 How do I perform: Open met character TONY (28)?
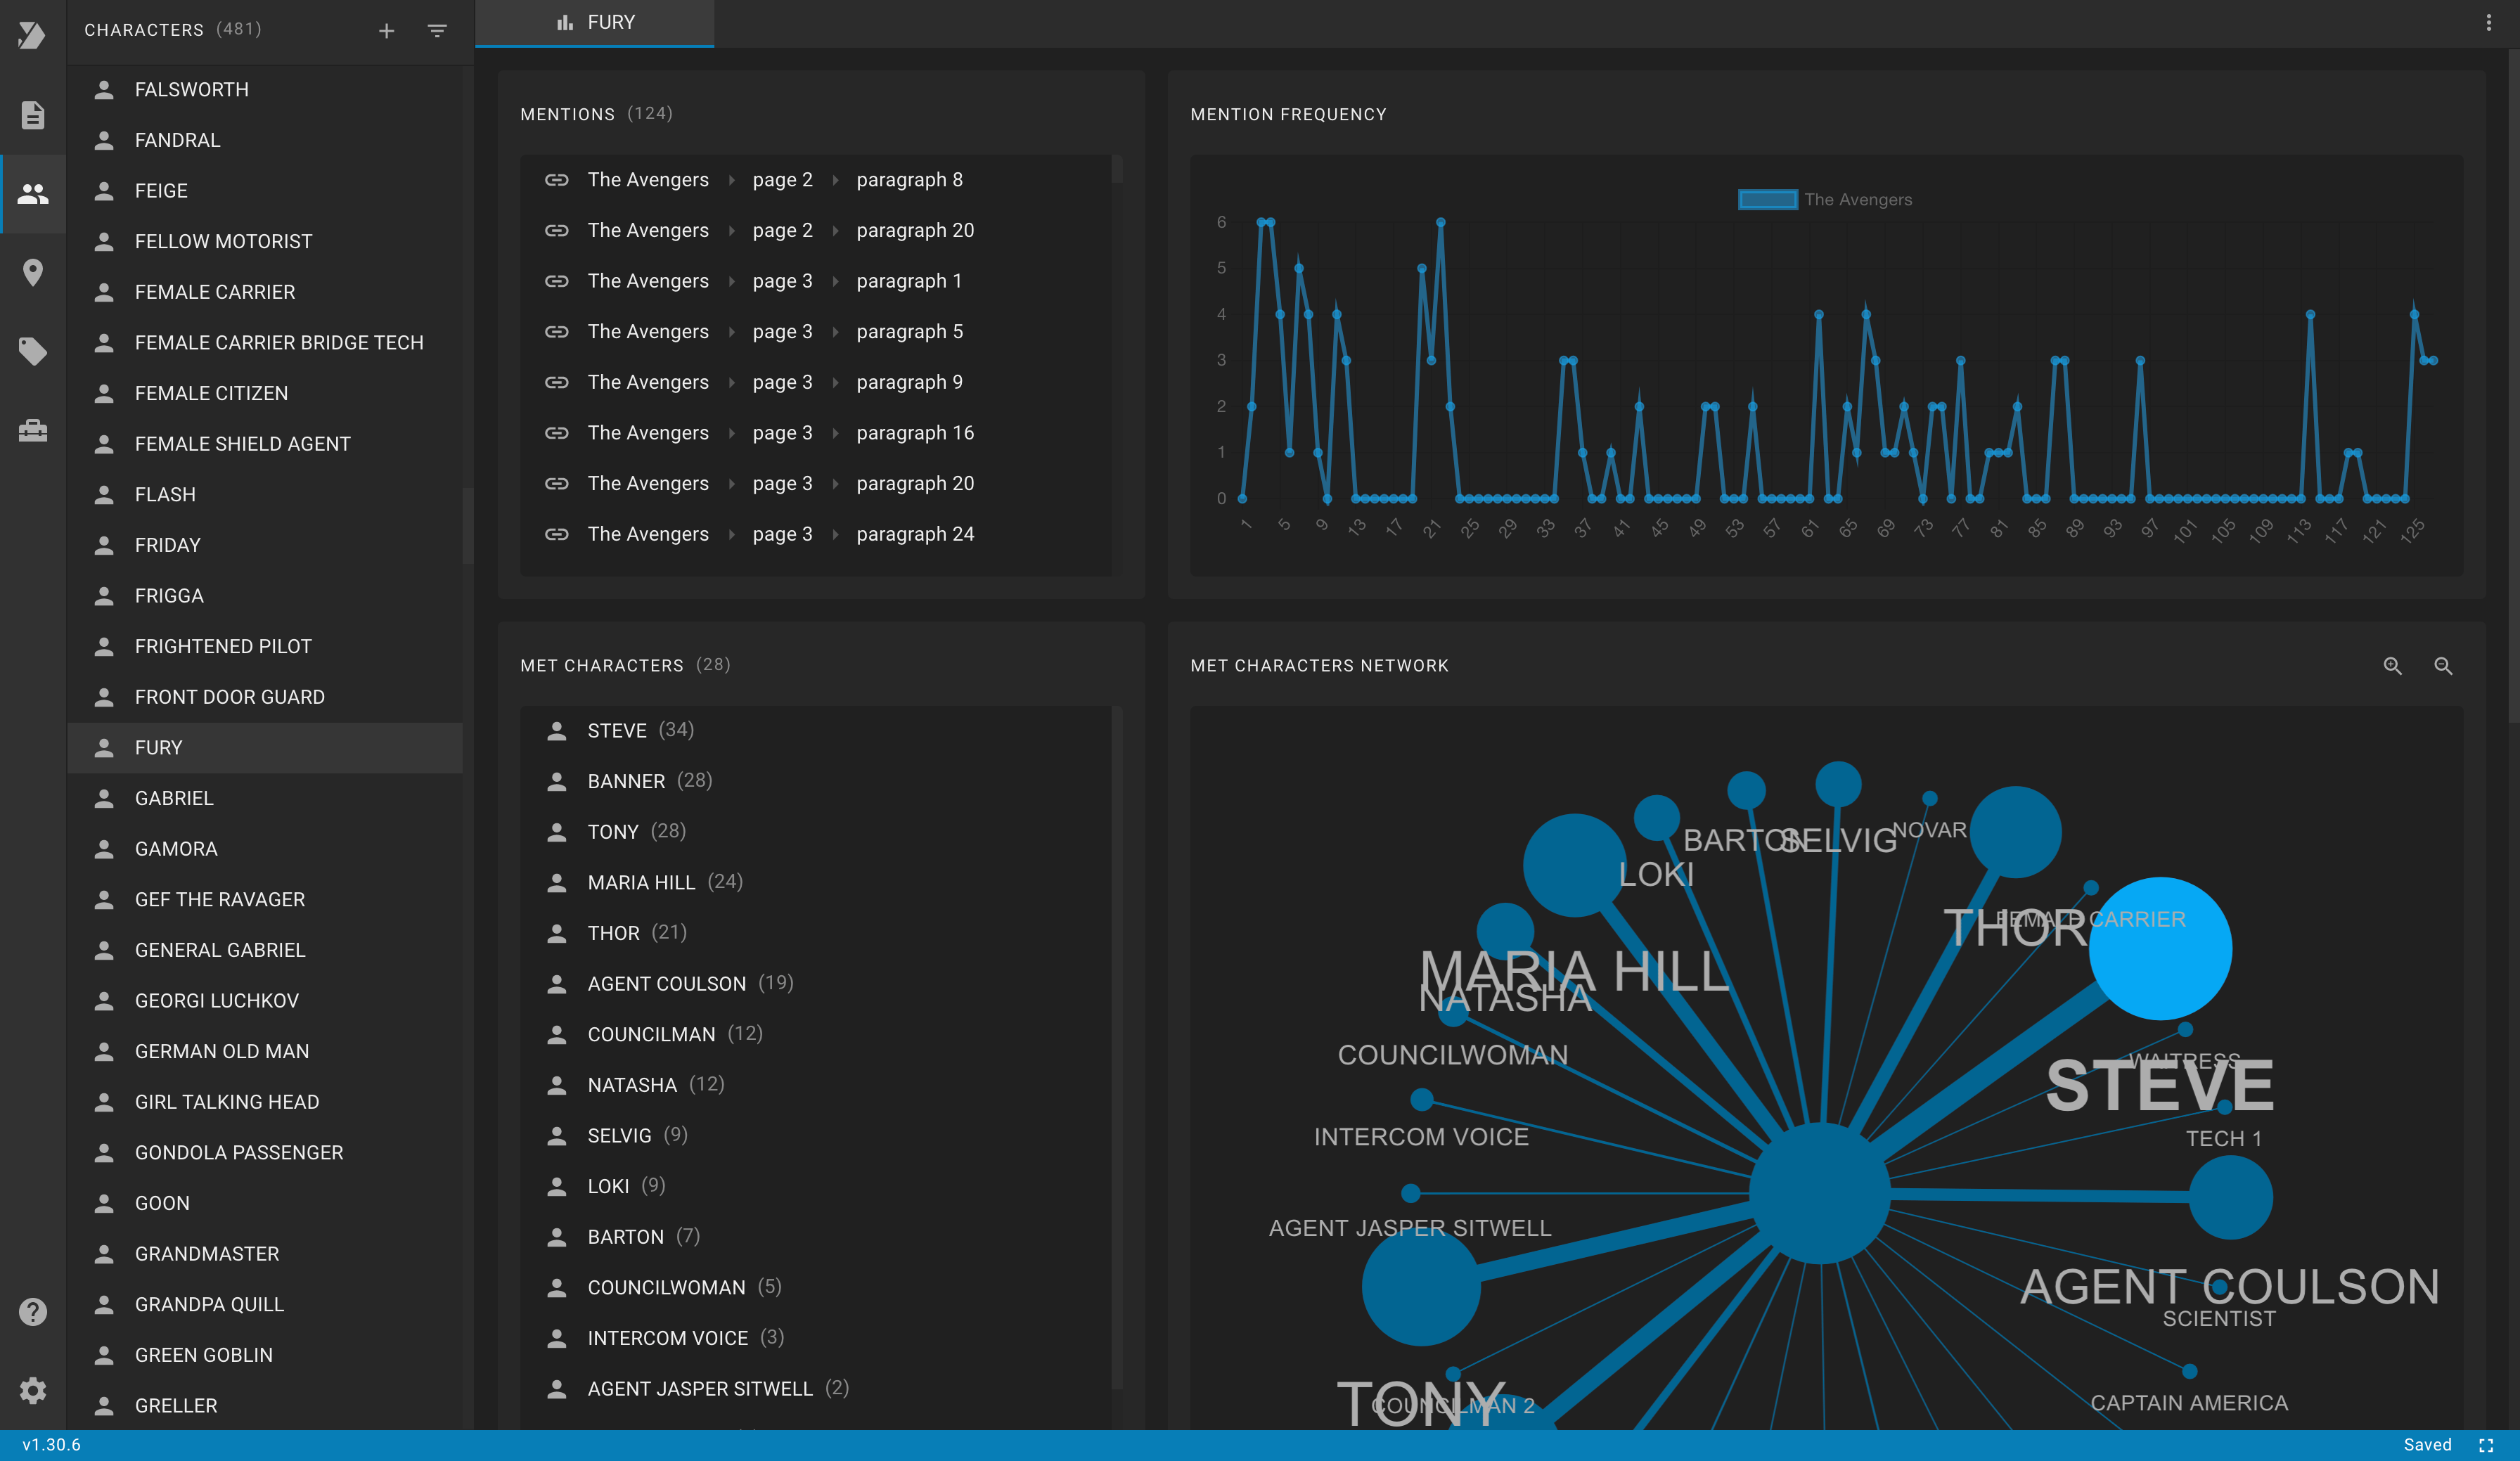(815, 832)
